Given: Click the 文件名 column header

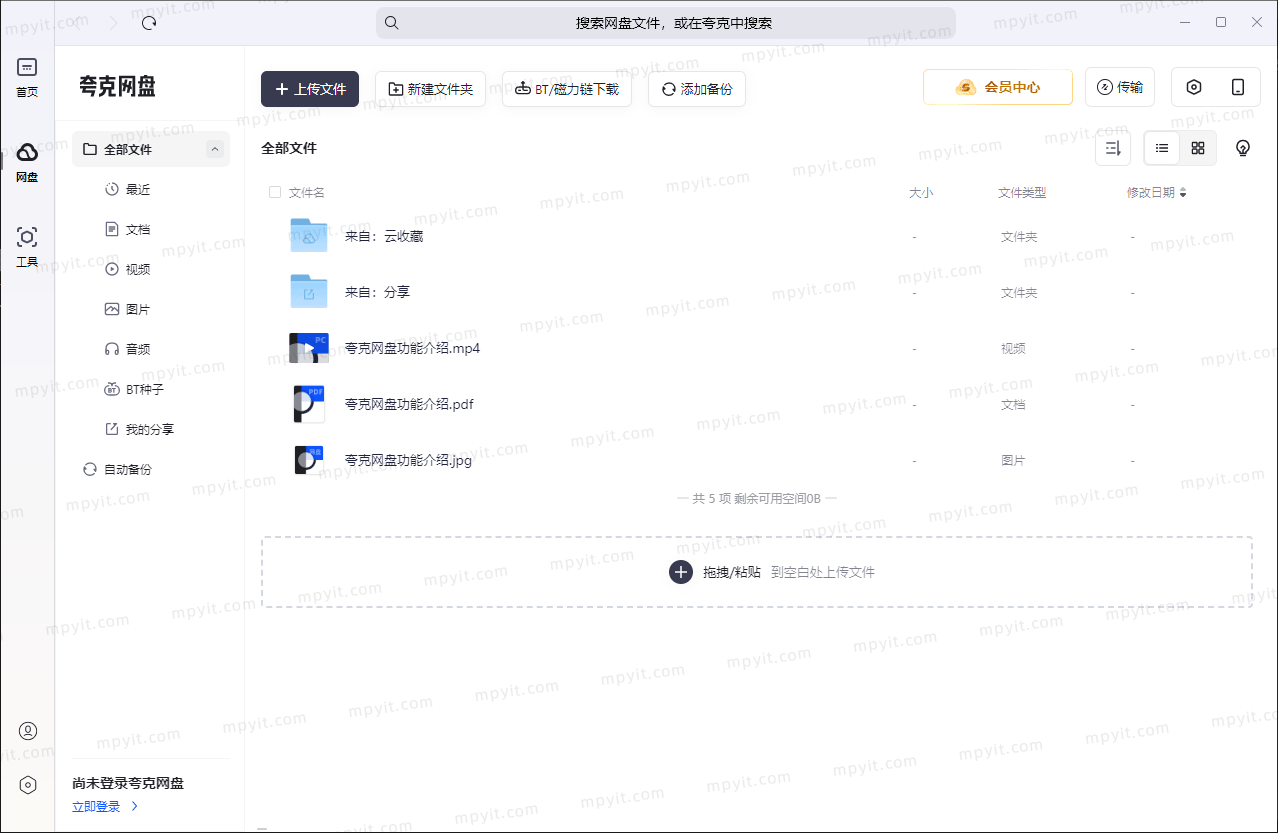Looking at the screenshot, I should click(x=307, y=193).
